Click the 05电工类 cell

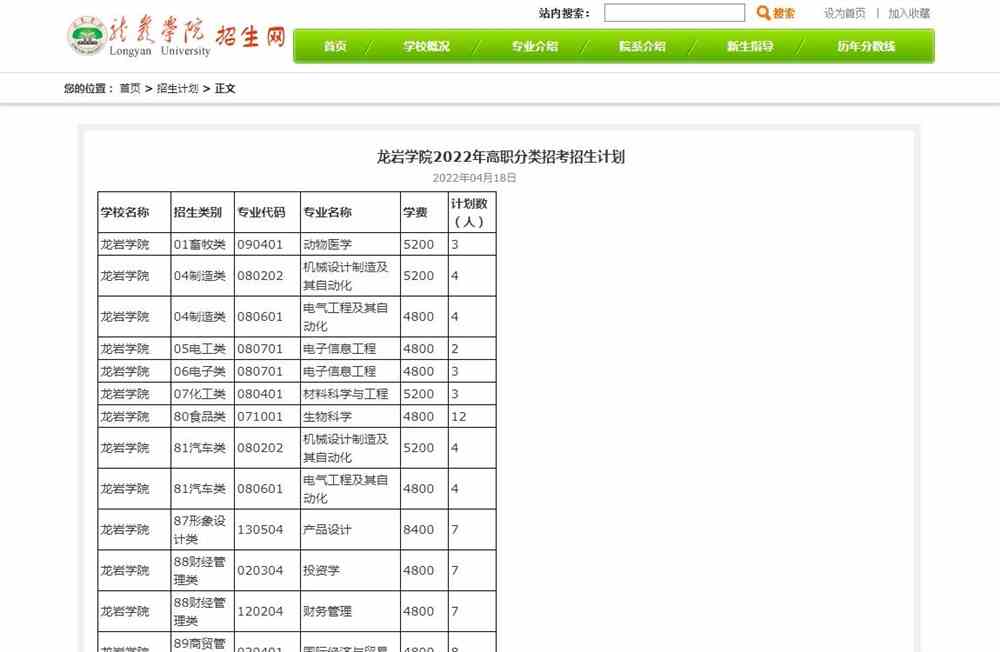coord(200,348)
